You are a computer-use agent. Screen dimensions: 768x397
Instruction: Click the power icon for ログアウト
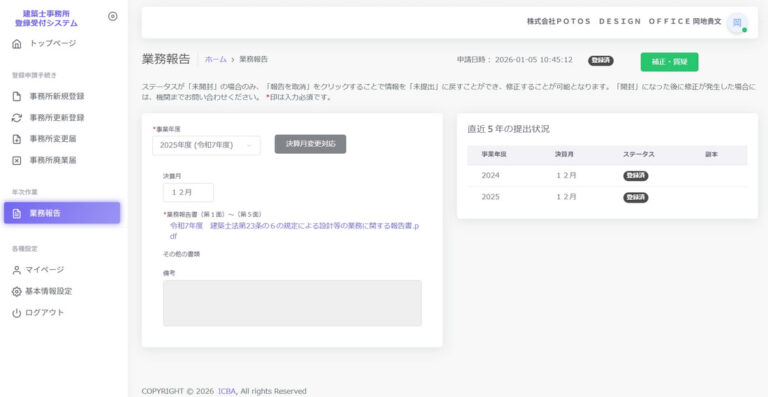click(x=17, y=313)
